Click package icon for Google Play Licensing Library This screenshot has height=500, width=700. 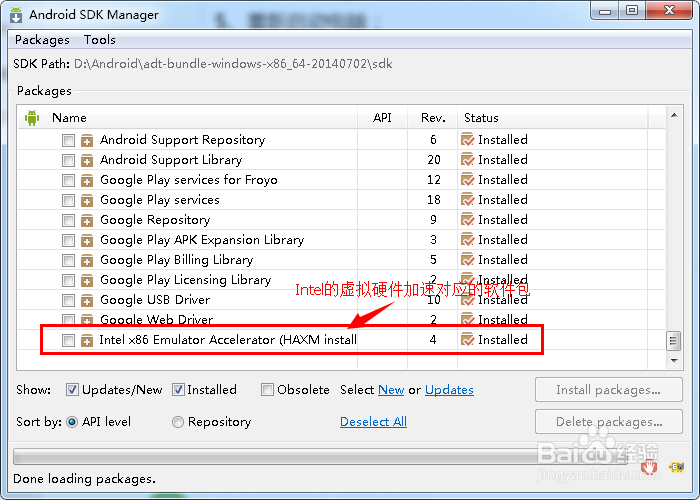pos(87,280)
